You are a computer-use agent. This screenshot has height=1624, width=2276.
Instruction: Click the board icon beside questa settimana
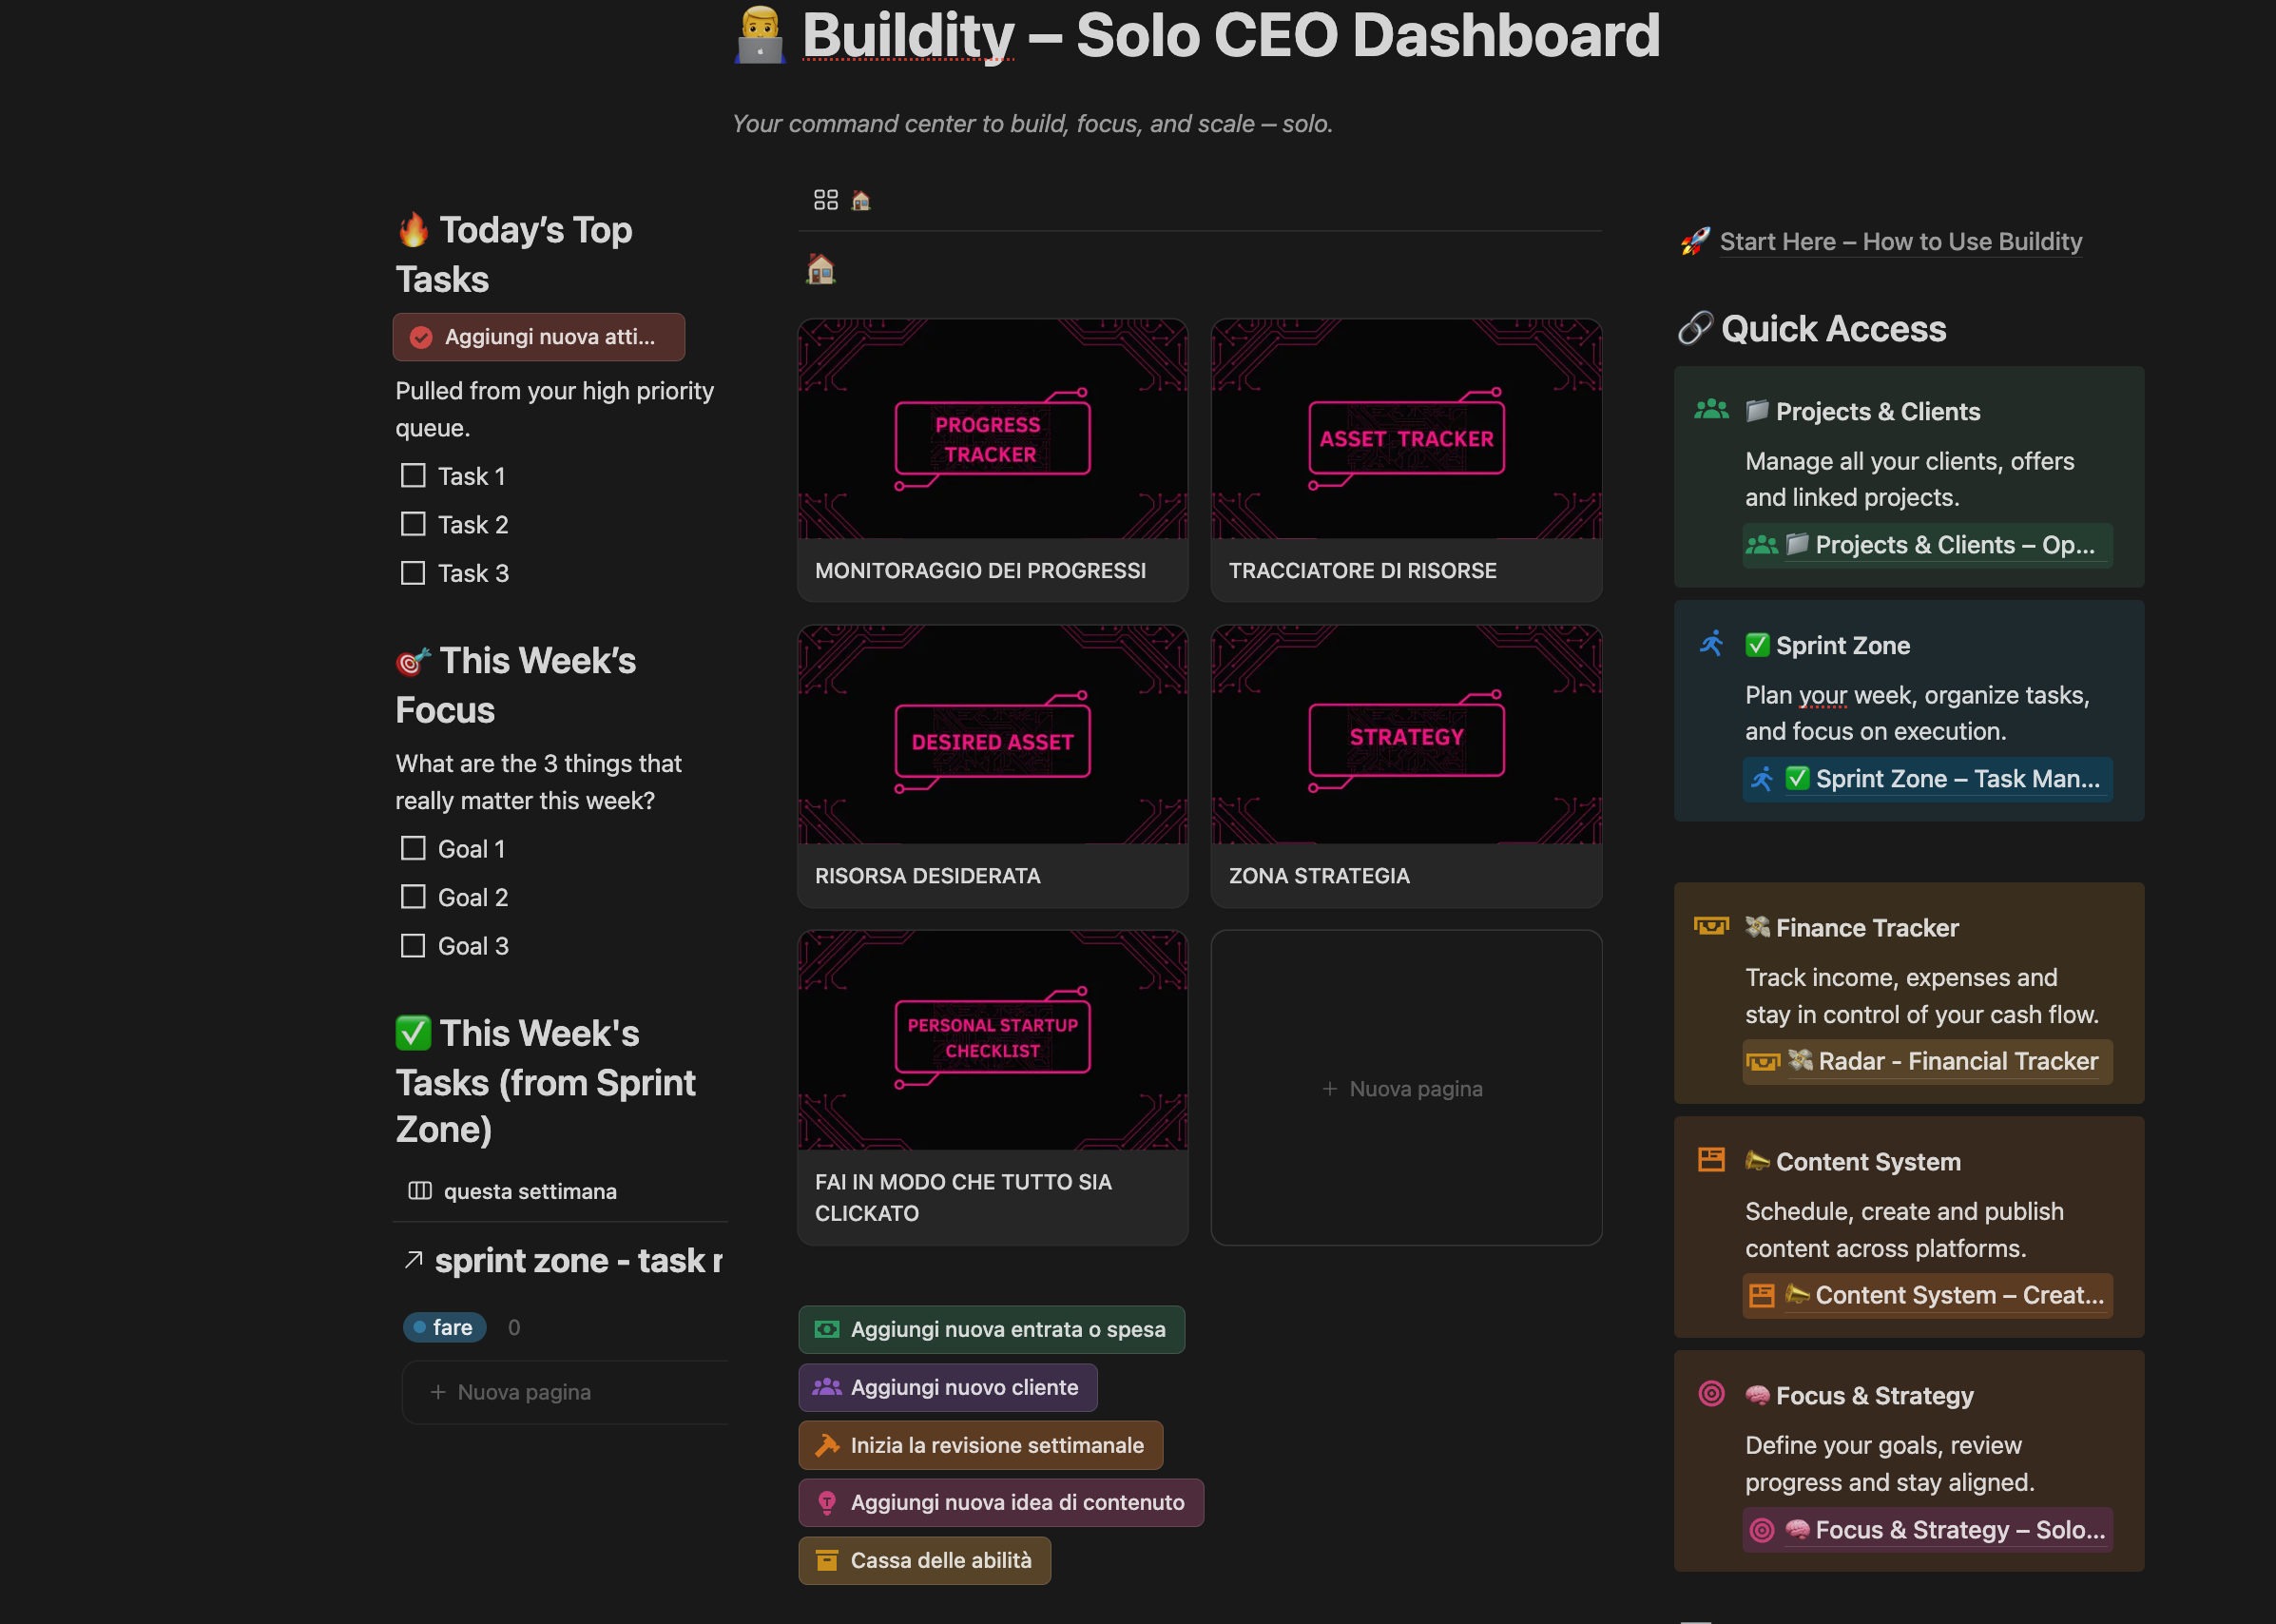(420, 1191)
